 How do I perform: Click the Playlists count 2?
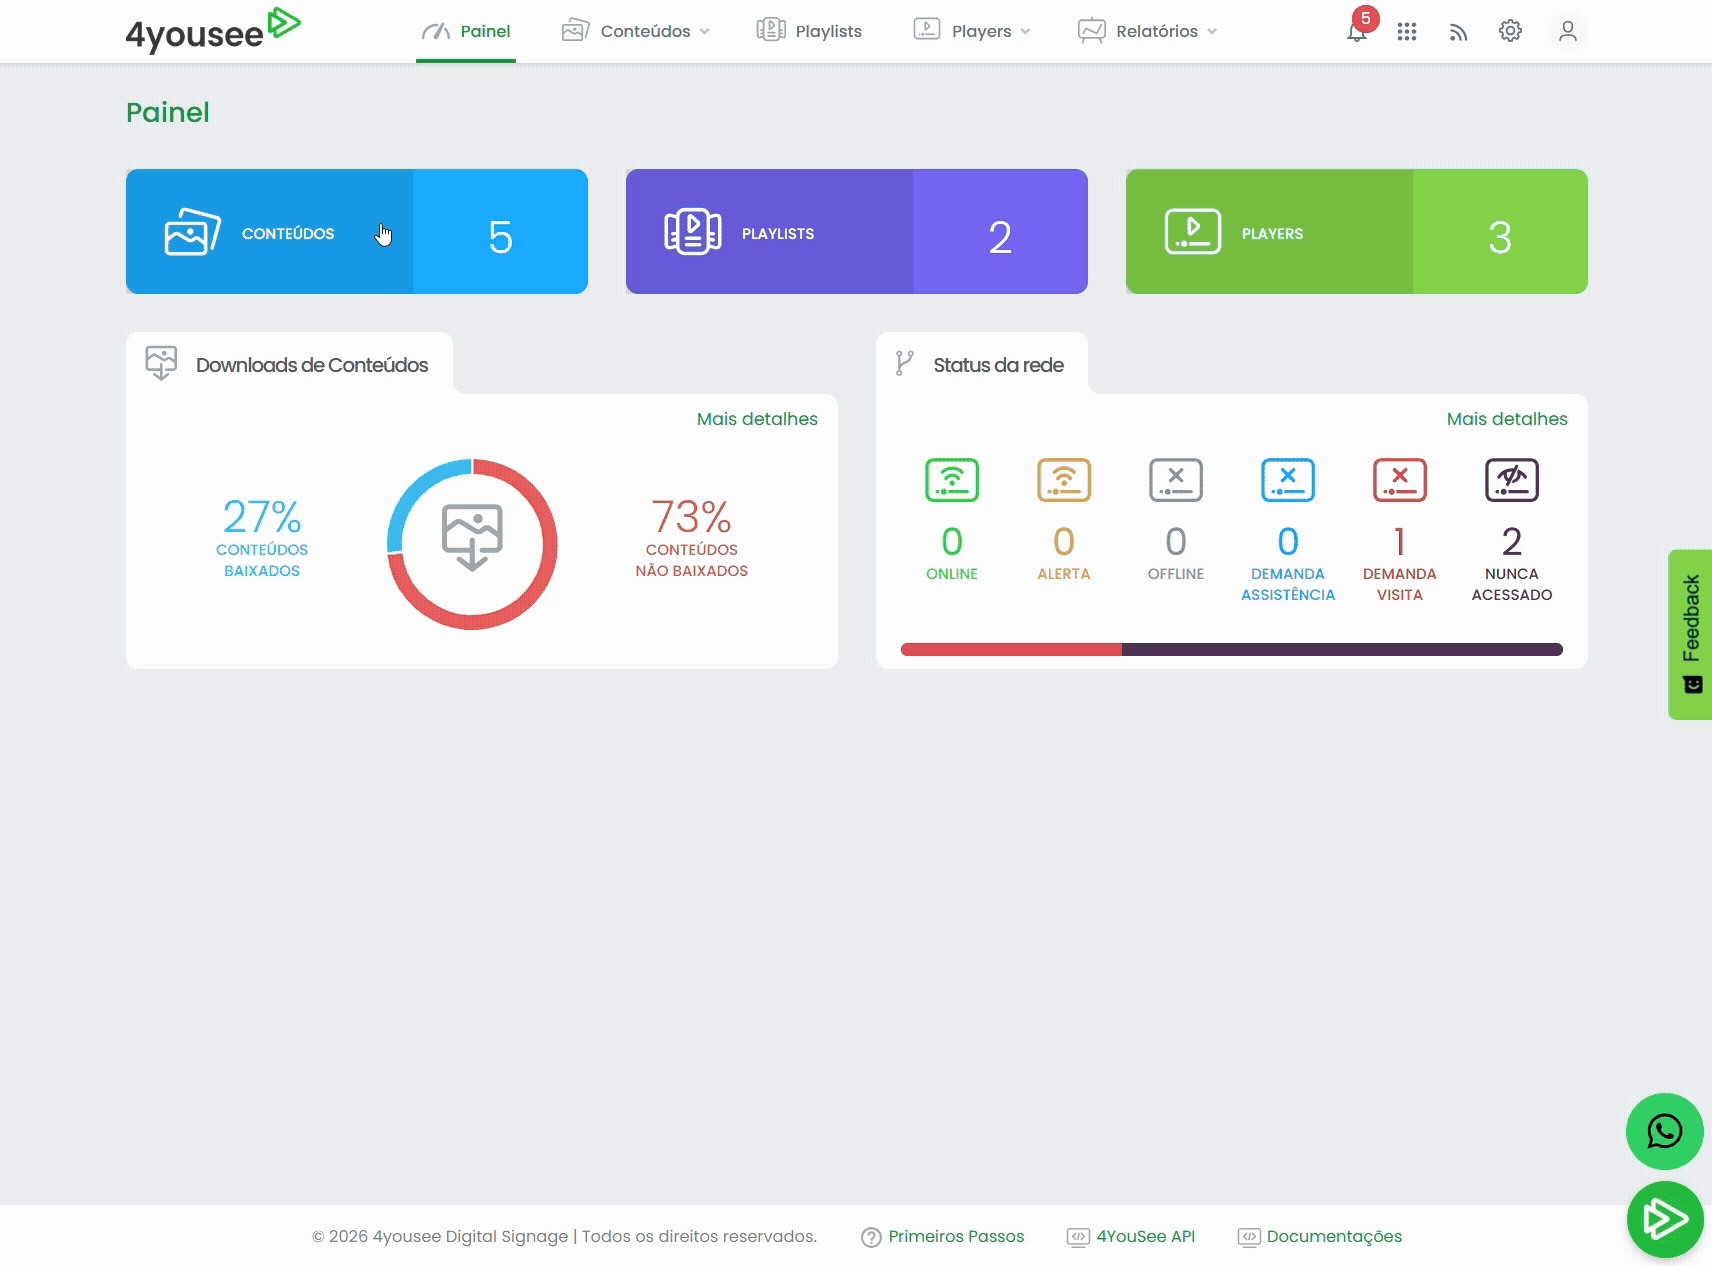(1000, 237)
